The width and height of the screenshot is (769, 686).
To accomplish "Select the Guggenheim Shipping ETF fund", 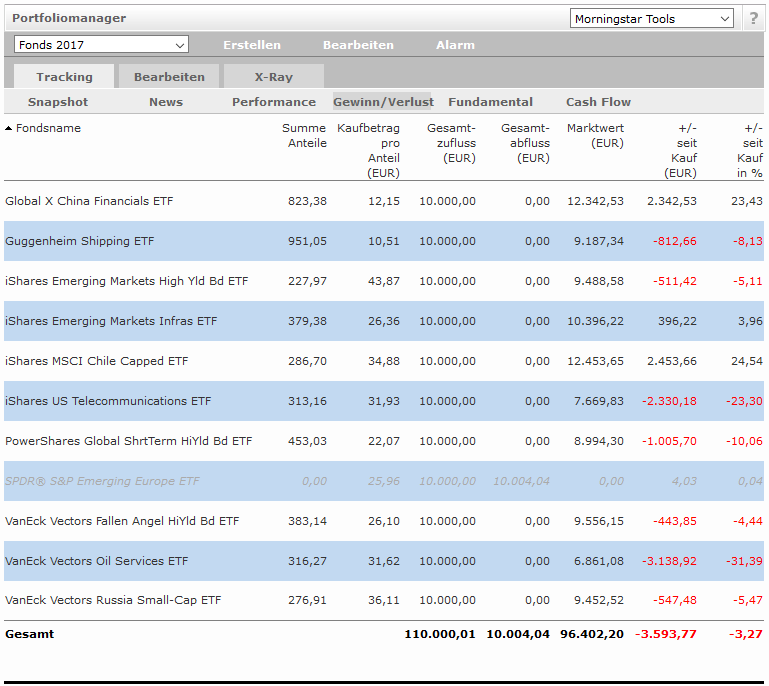I will click(79, 241).
